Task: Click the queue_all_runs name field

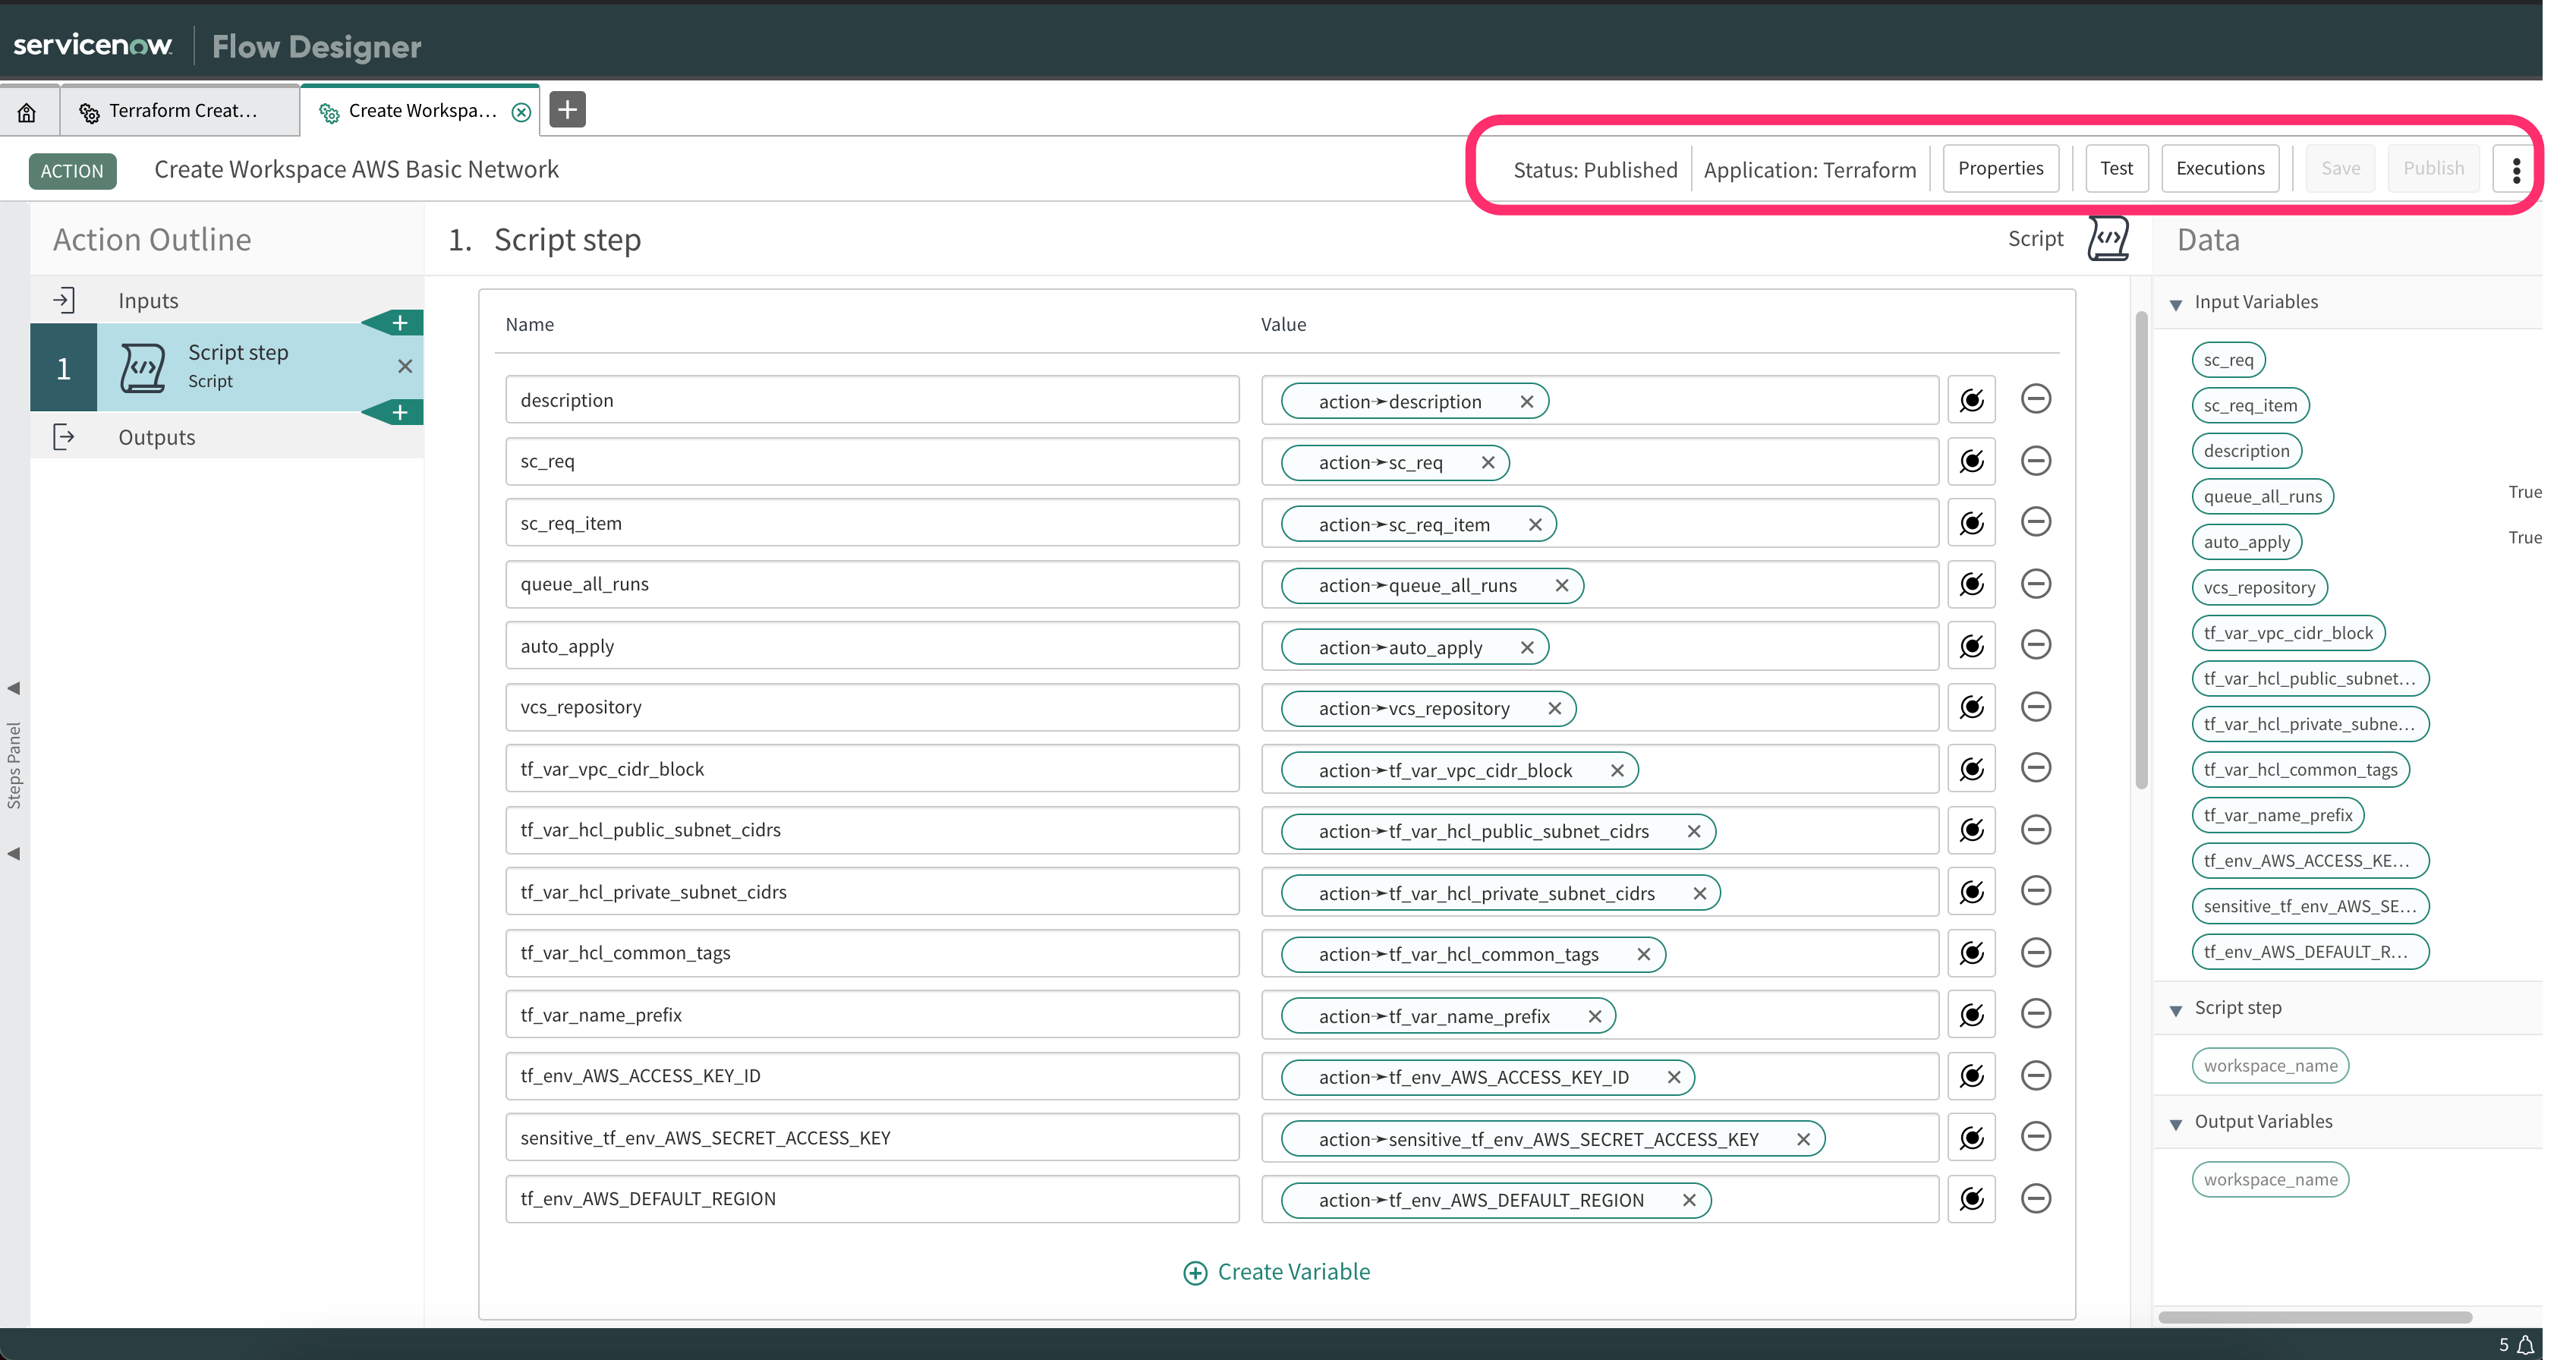Action: click(871, 584)
